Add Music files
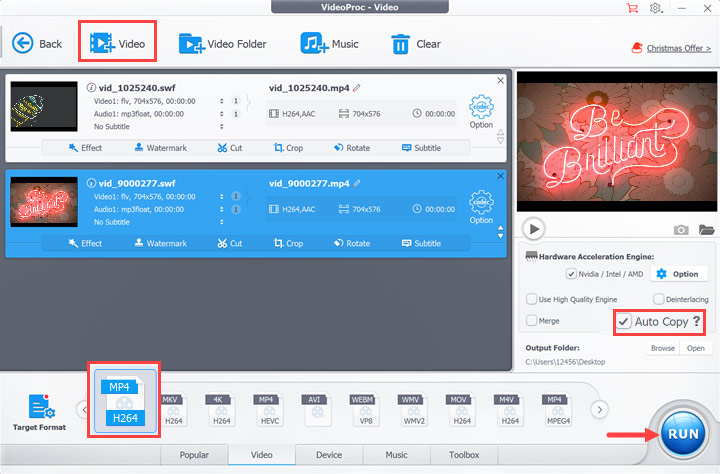Screen dimensions: 720x474 click(329, 44)
